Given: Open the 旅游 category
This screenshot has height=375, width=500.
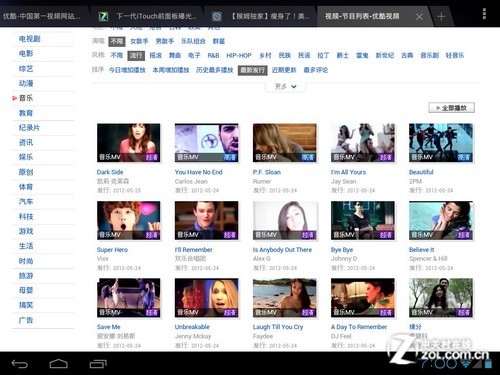Looking at the screenshot, I should (x=26, y=276).
